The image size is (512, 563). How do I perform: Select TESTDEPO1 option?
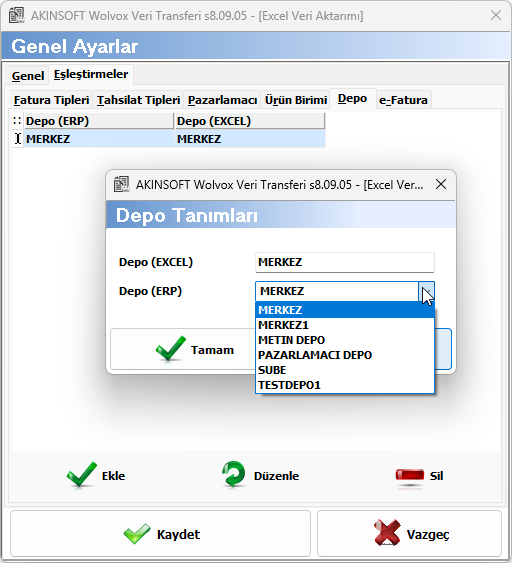click(x=345, y=385)
